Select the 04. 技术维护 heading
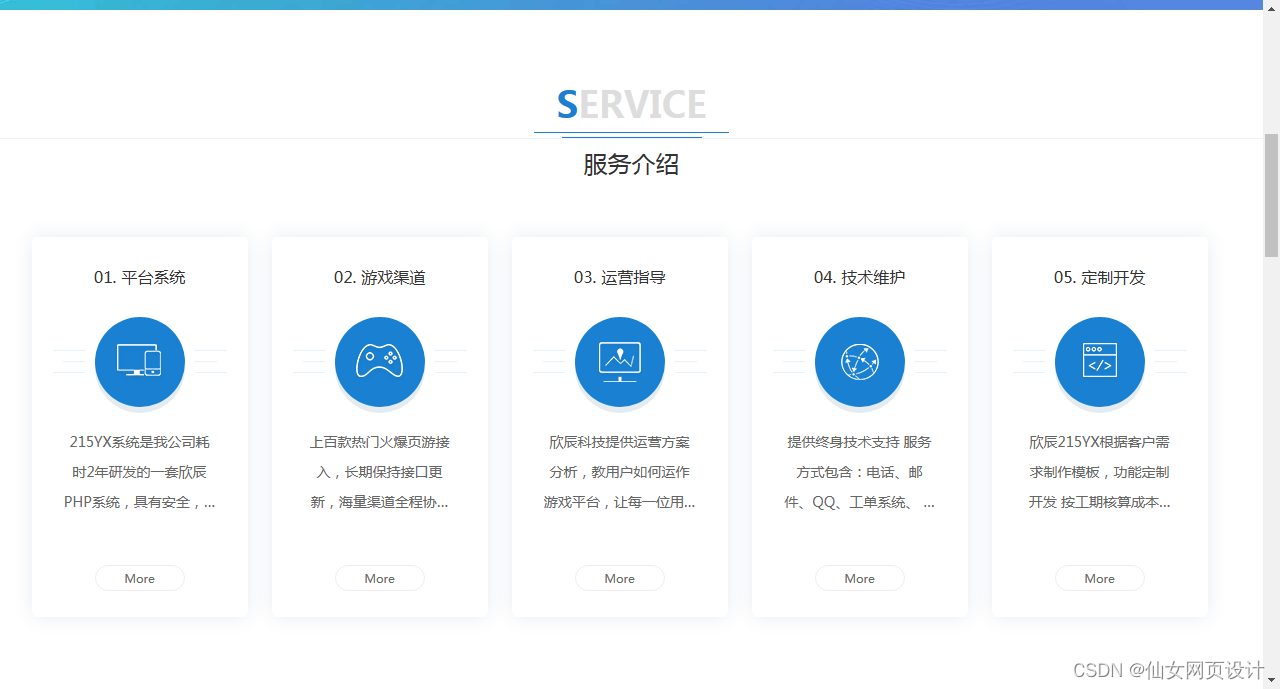This screenshot has width=1280, height=689. pos(860,277)
